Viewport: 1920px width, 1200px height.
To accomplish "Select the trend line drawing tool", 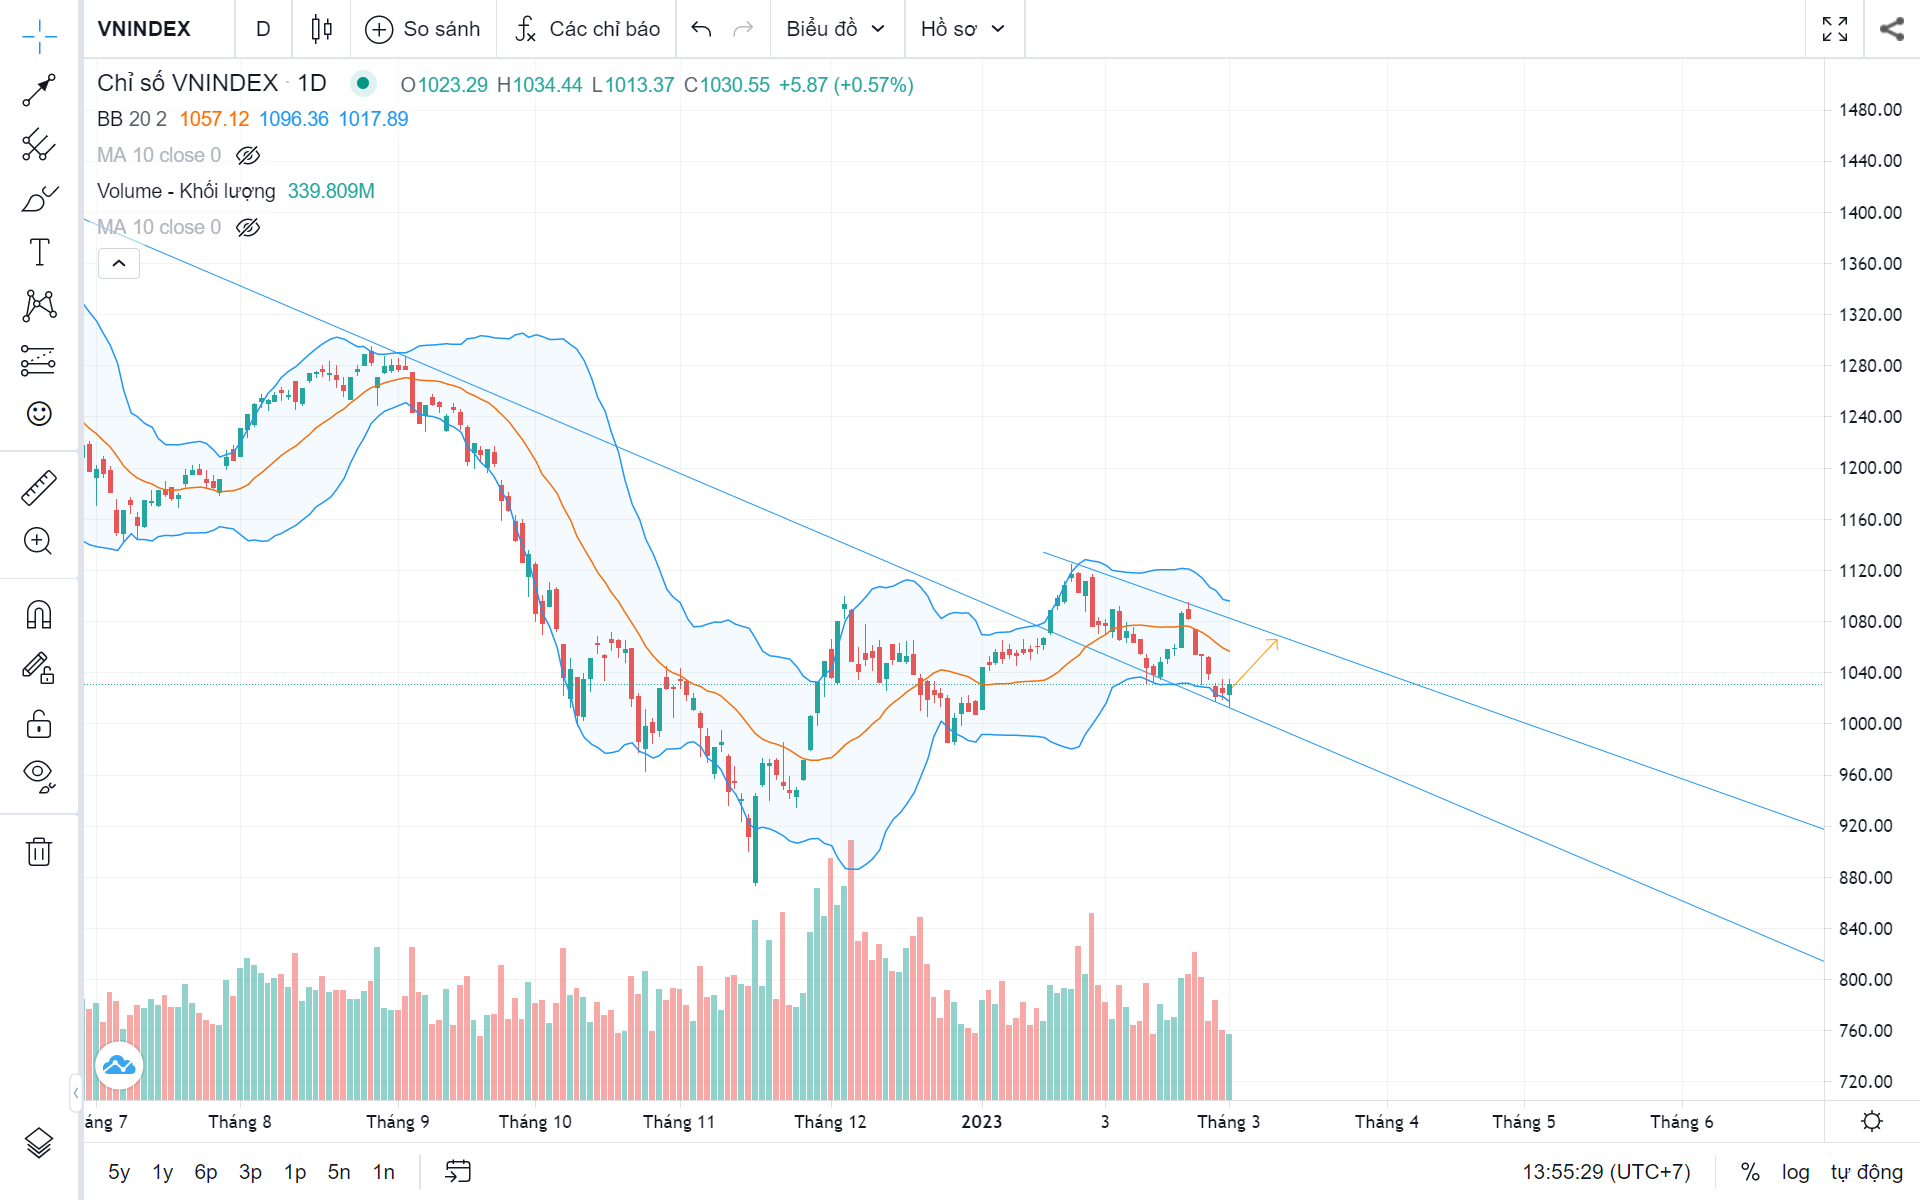I will 39,90.
